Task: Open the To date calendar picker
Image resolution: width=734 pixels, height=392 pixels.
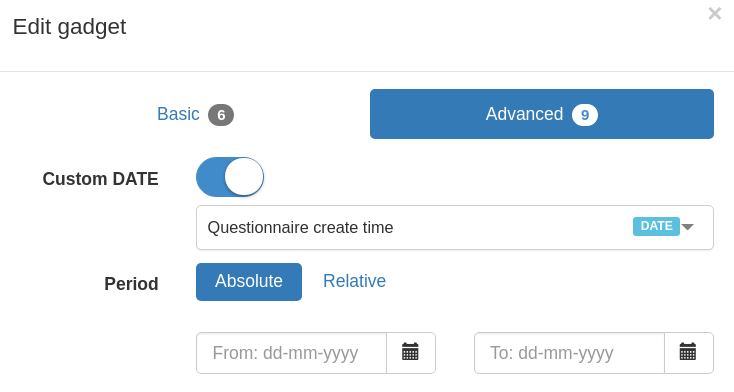Action: pos(688,353)
